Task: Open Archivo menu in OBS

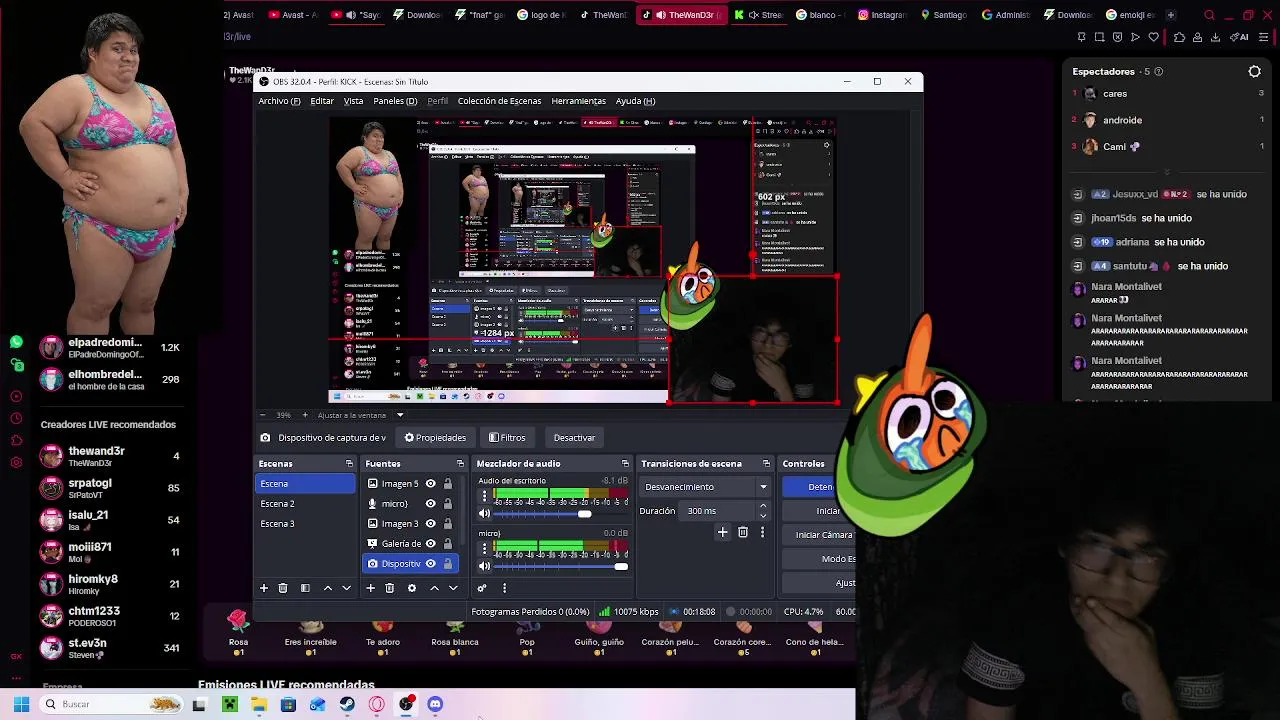Action: tap(279, 101)
